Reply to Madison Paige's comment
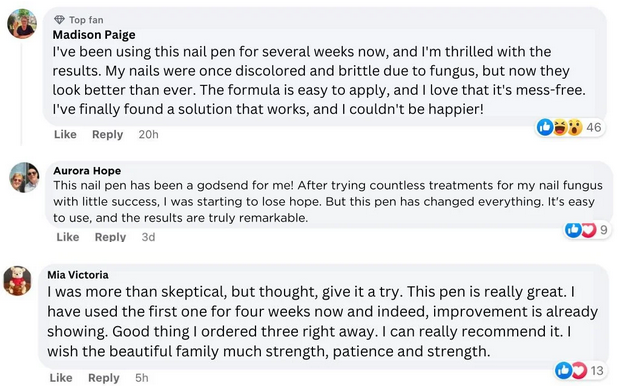 point(108,134)
